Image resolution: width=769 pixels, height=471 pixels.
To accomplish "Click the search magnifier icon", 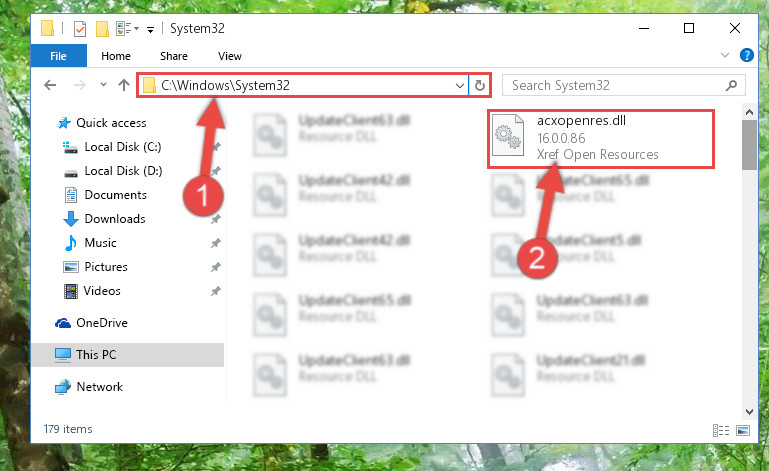I will (731, 85).
